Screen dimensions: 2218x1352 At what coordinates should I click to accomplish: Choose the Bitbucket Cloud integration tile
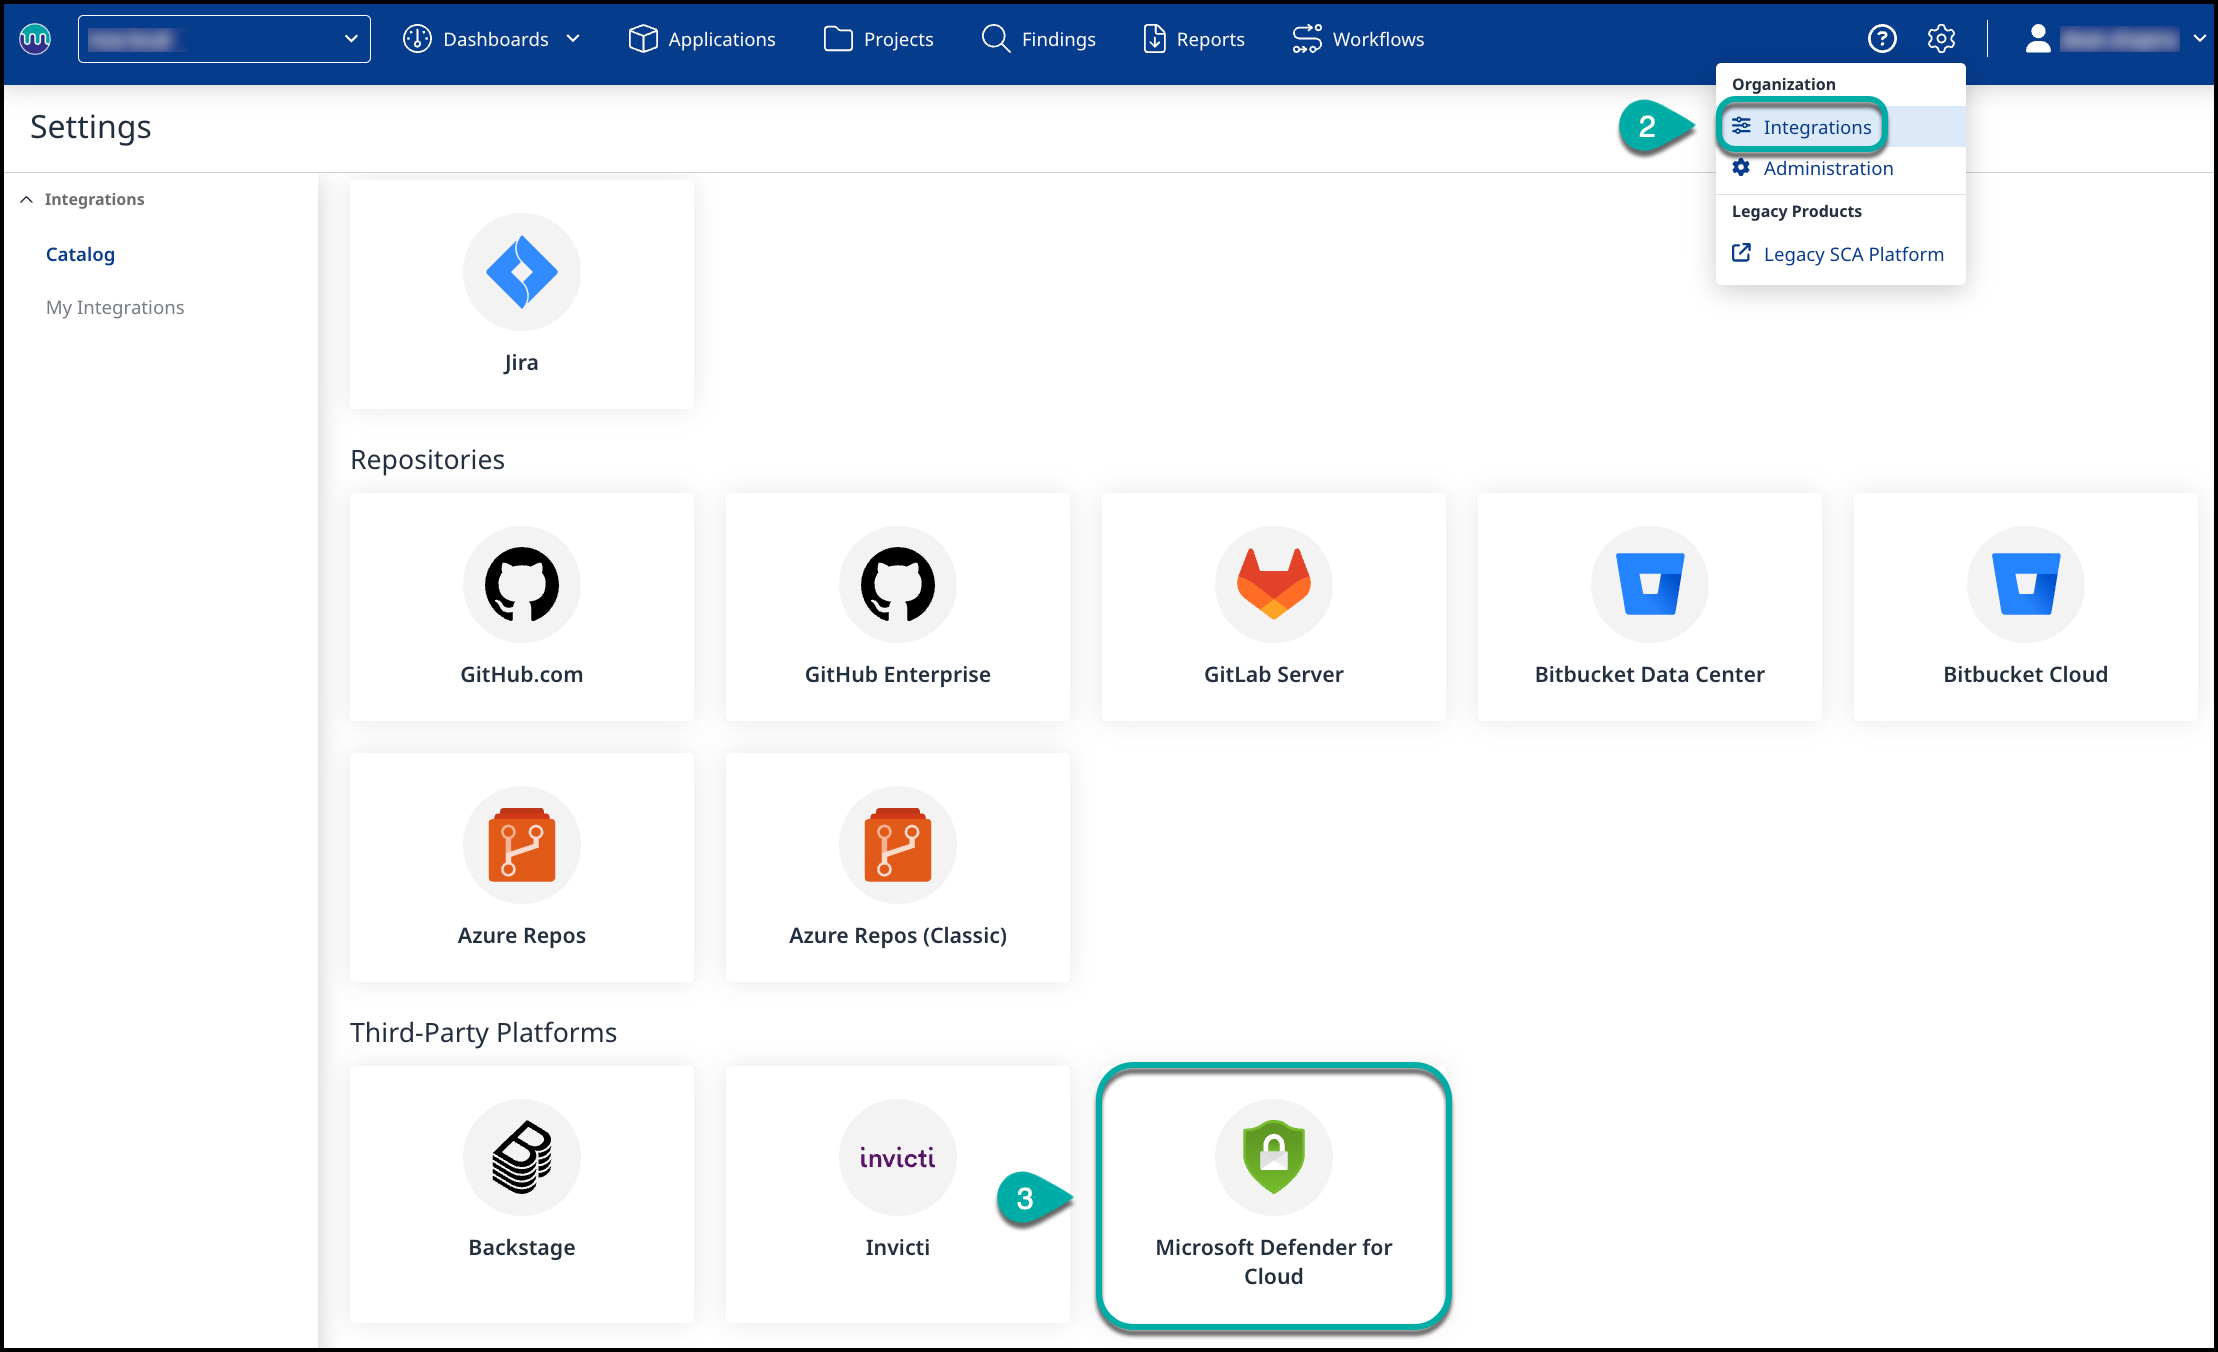coord(2025,606)
